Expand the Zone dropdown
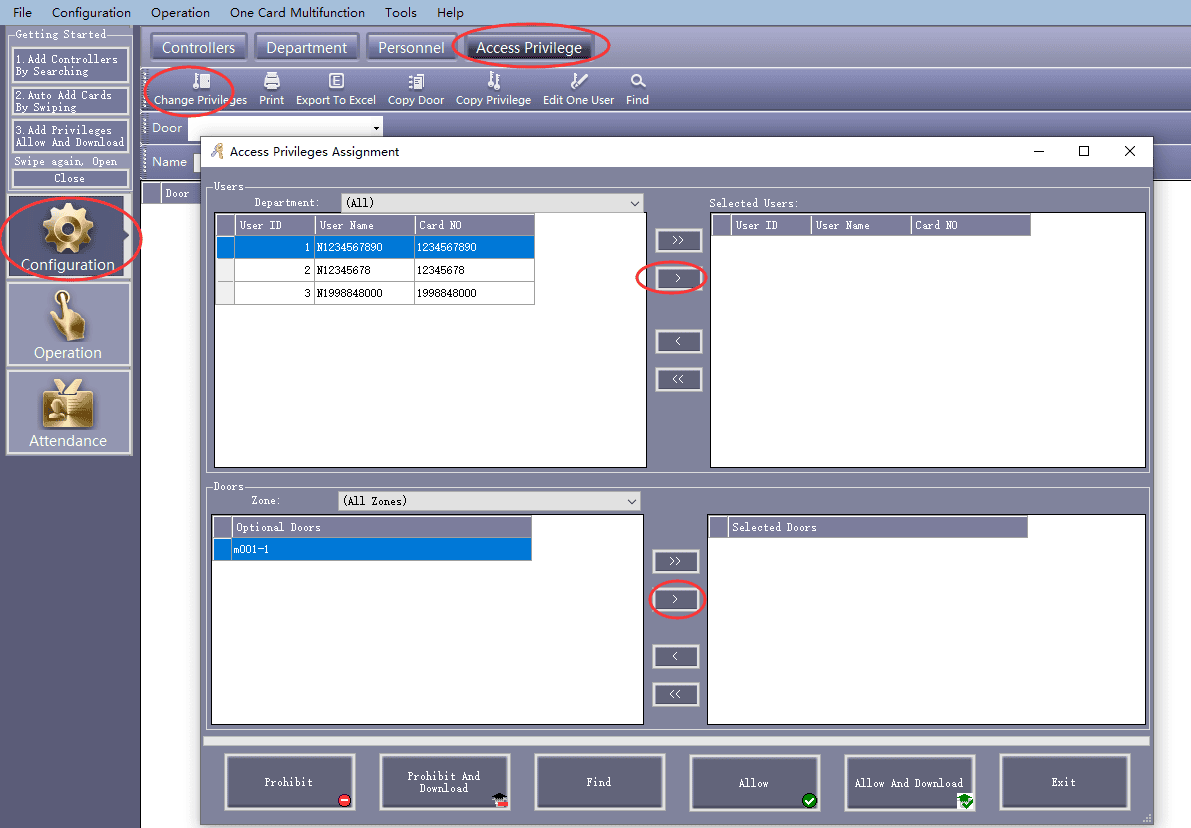Image resolution: width=1191 pixels, height=828 pixels. pyautogui.click(x=631, y=501)
